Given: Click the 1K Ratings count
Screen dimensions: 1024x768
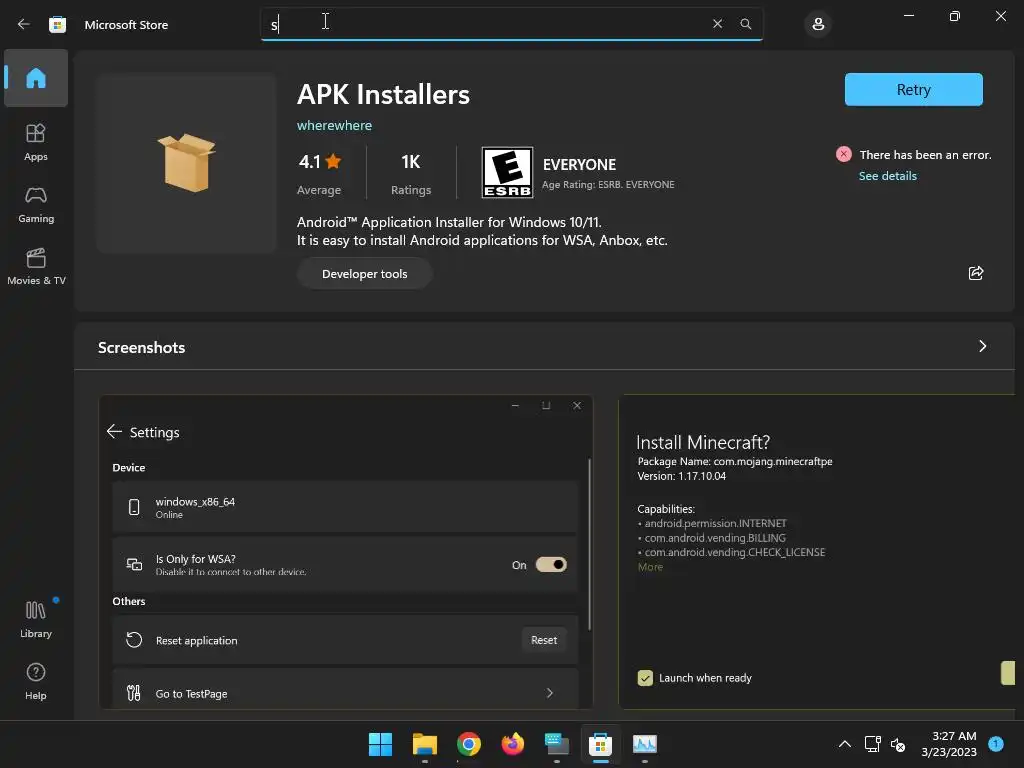Looking at the screenshot, I should tap(411, 174).
